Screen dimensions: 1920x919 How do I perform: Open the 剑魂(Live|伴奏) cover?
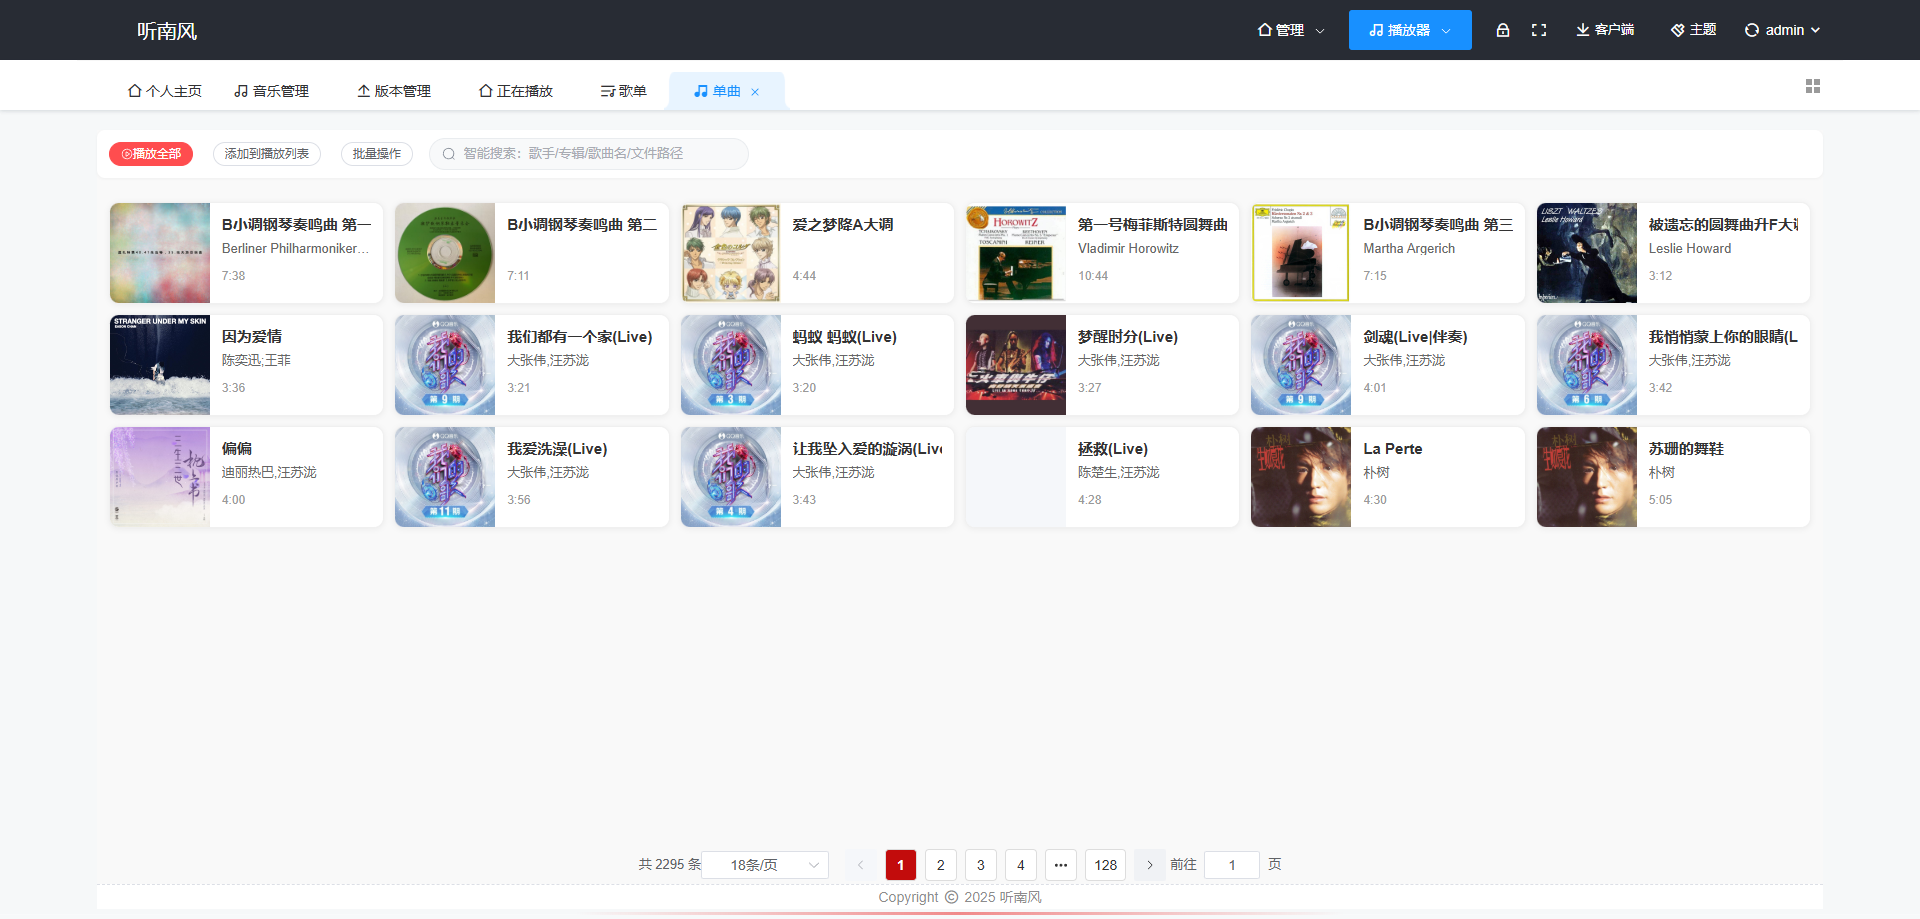[x=1301, y=365]
